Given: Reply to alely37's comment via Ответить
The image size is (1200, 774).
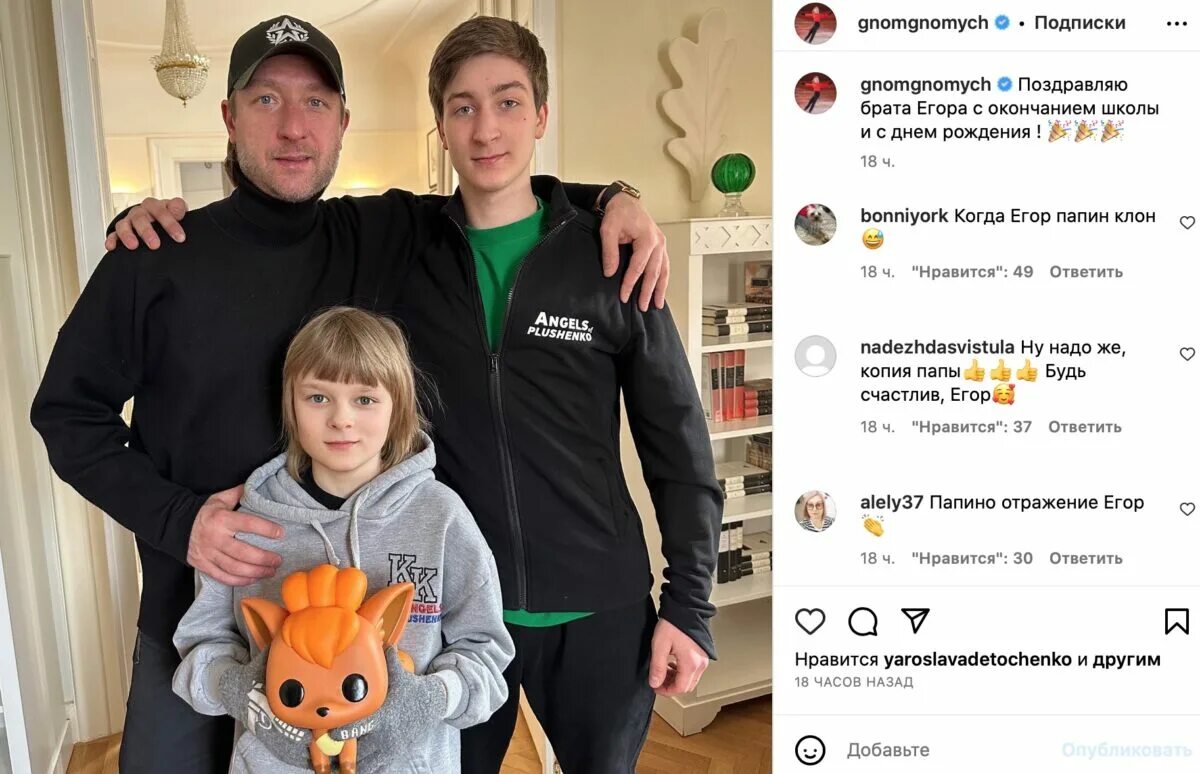Looking at the screenshot, I should click(x=1085, y=559).
